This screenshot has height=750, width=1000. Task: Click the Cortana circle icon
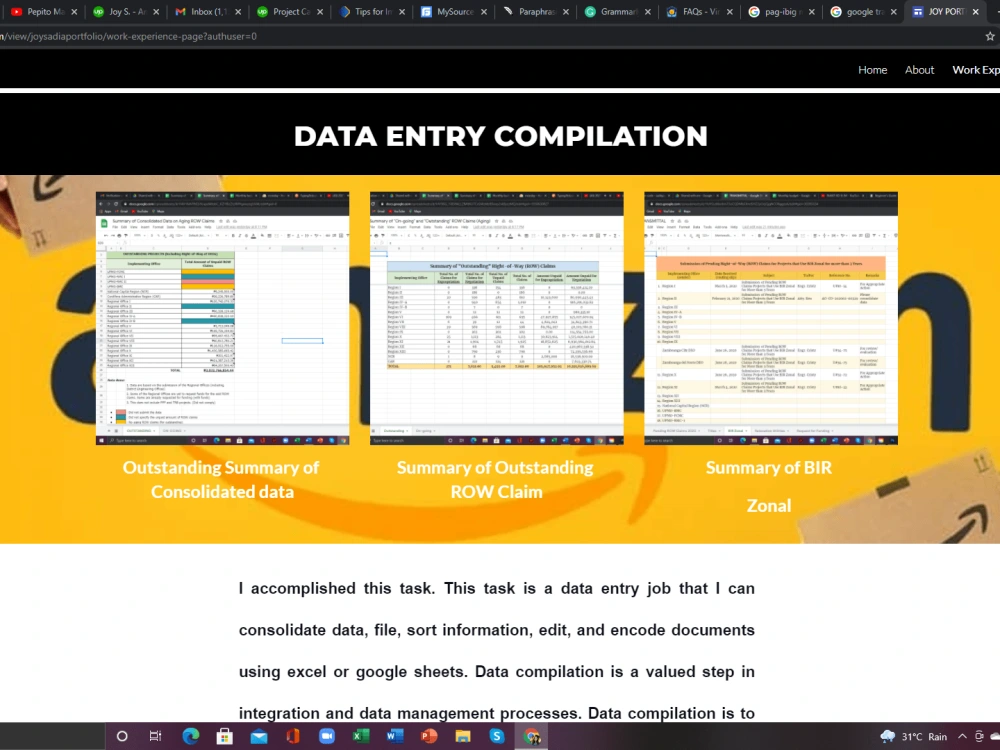[122, 737]
